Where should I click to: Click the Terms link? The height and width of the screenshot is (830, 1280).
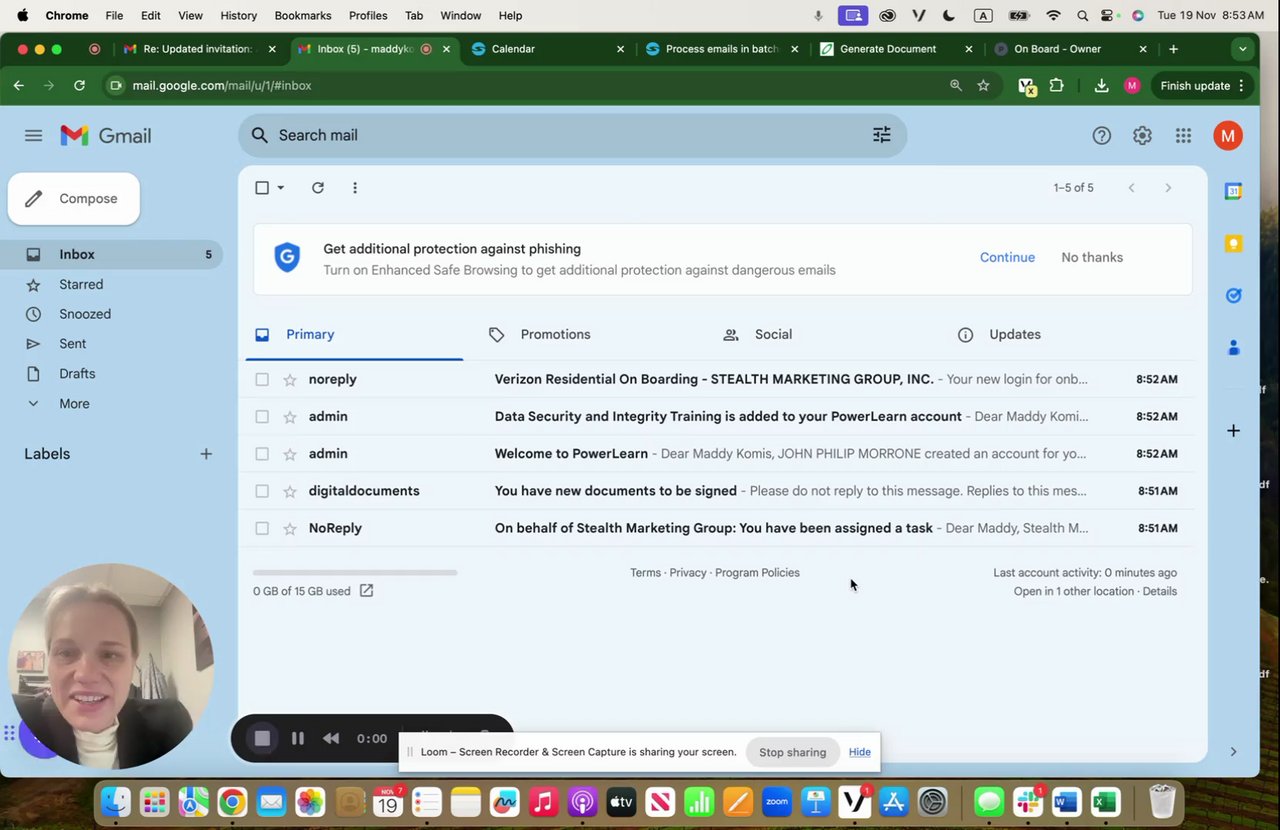(x=645, y=573)
